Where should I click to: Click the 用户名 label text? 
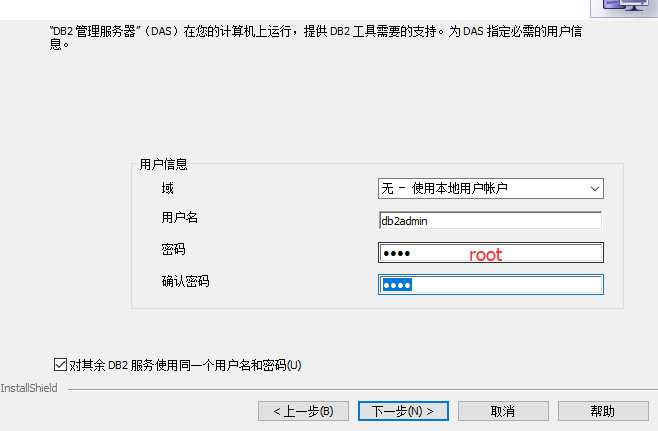tap(180, 217)
